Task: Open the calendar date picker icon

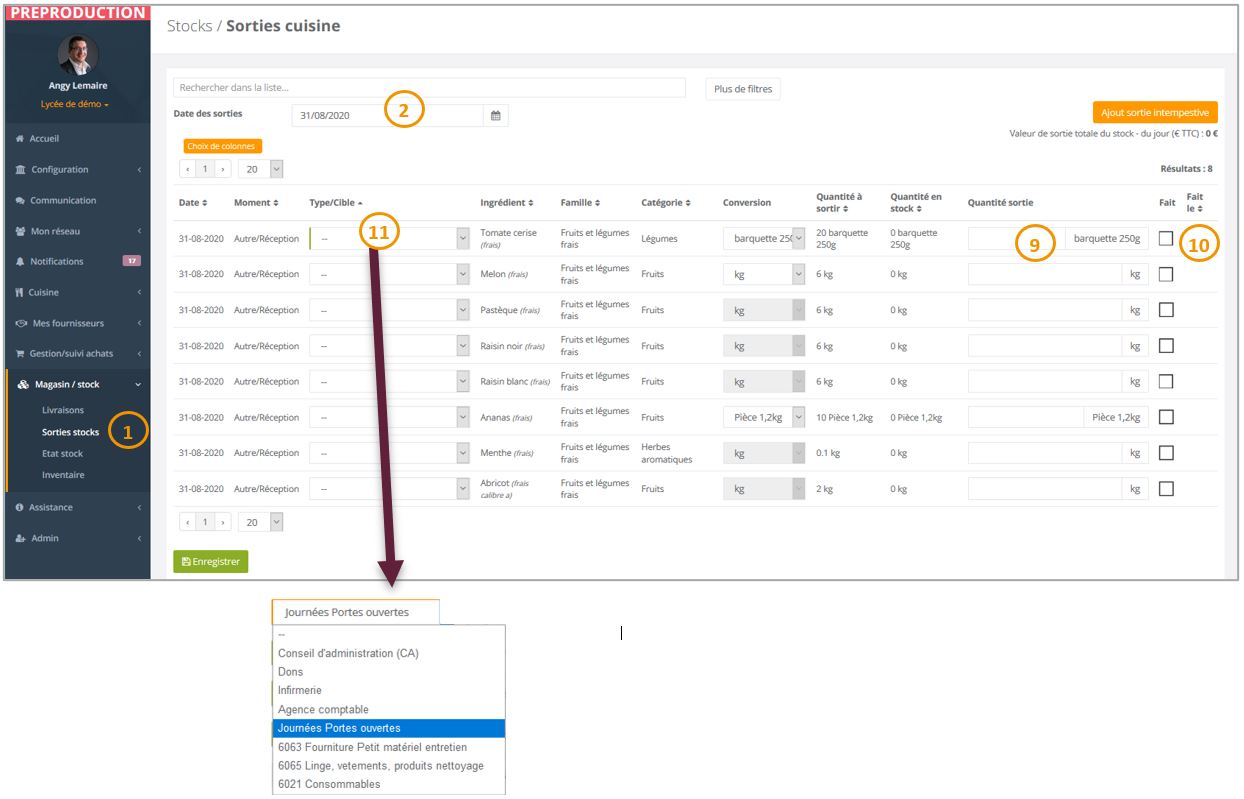Action: 495,116
